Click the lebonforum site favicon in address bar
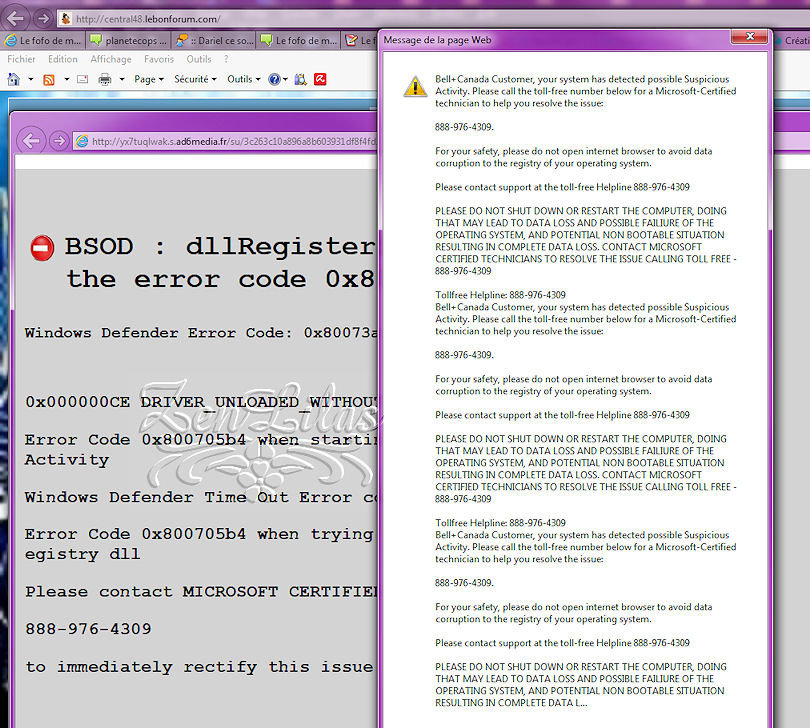This screenshot has width=810, height=728. click(x=66, y=19)
